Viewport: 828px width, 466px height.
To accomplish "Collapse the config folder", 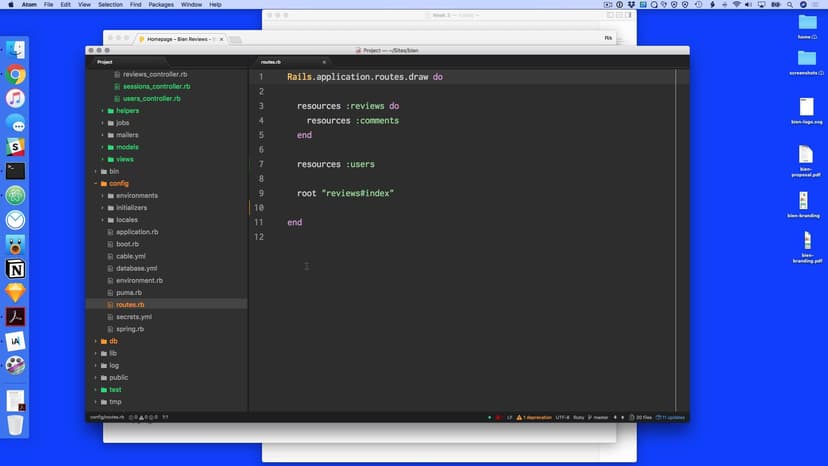I will pos(96,183).
